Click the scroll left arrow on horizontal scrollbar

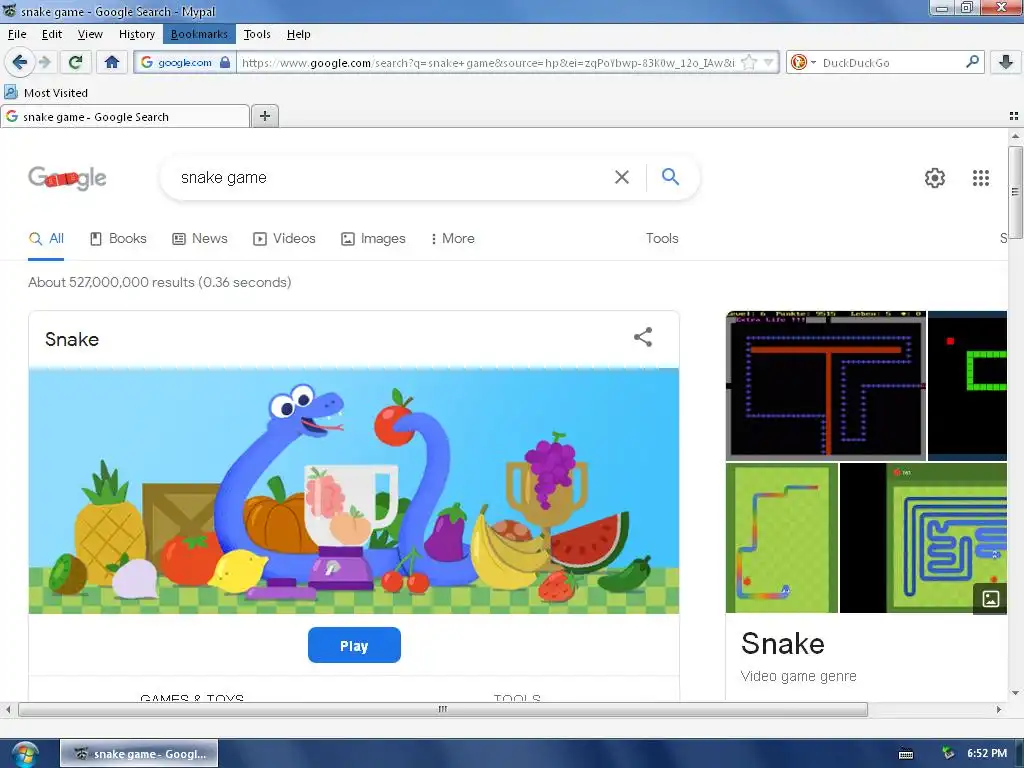(x=8, y=709)
